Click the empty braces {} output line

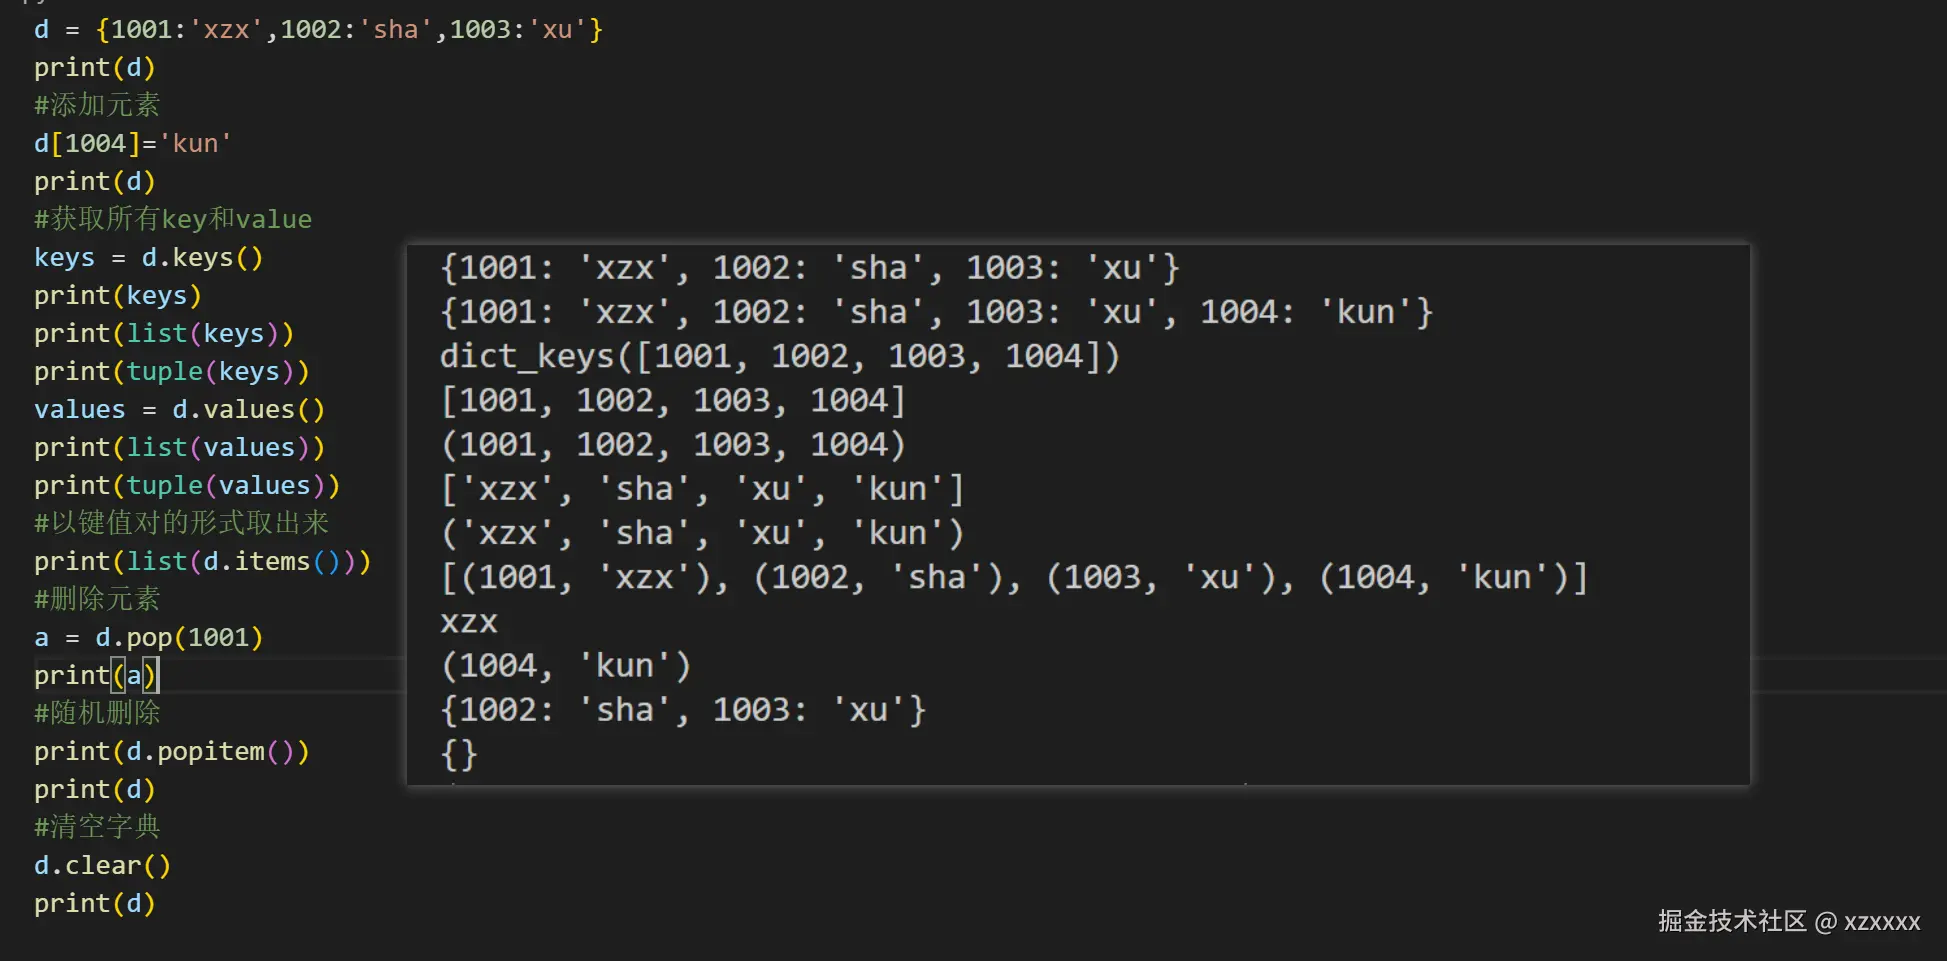pos(459,753)
